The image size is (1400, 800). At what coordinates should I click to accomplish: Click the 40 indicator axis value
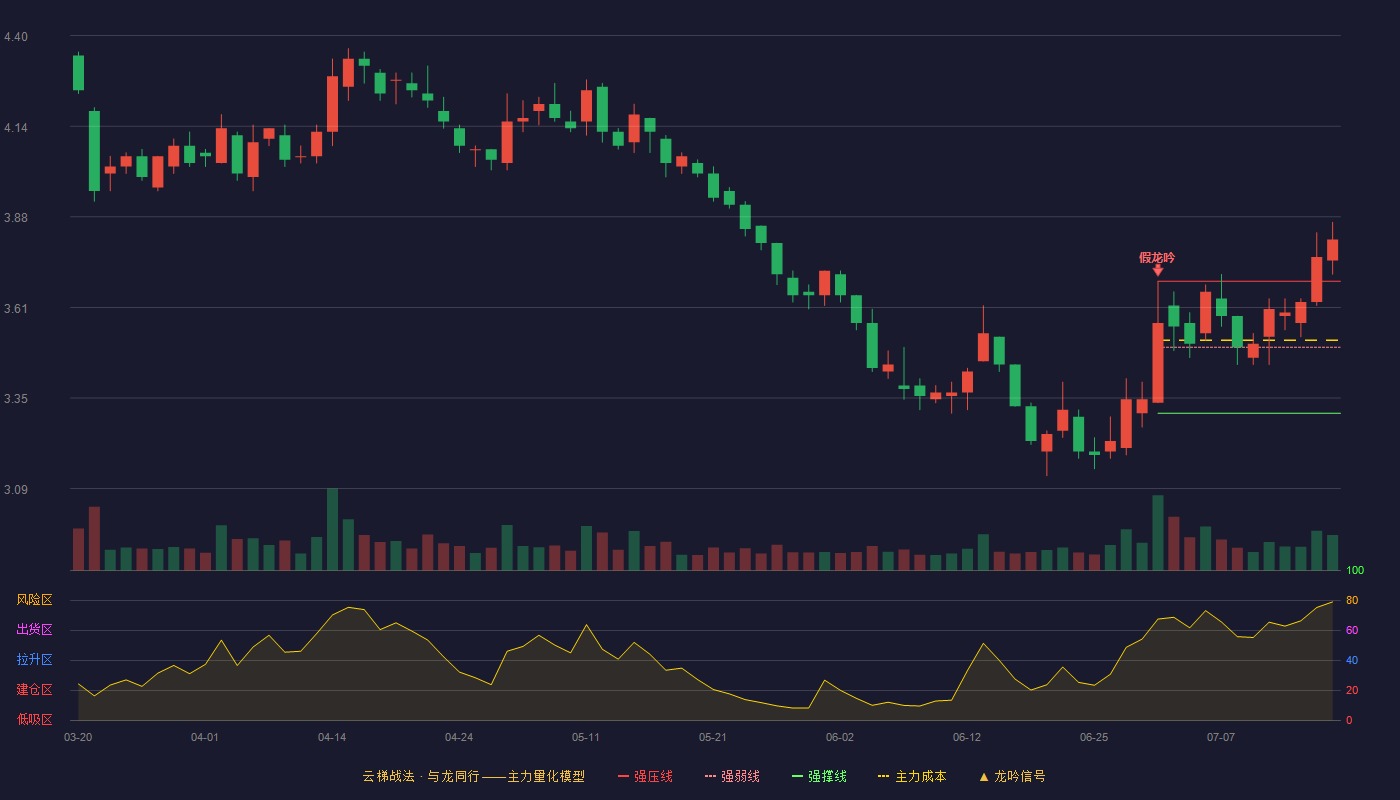coord(1351,660)
